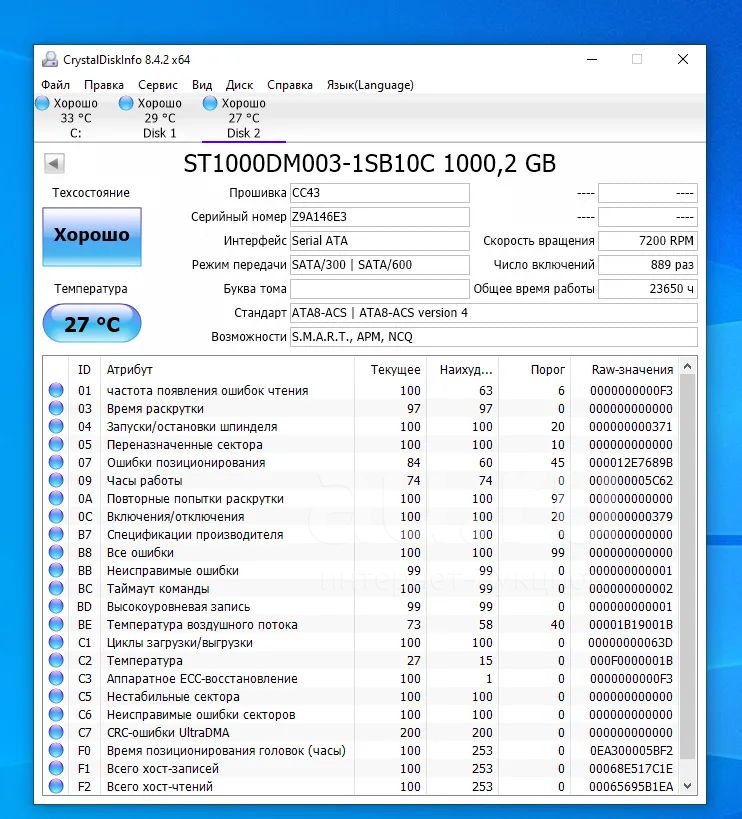Click status orb in row 07 Ошибки позиционирования
This screenshot has height=819, width=742.
click(56, 462)
